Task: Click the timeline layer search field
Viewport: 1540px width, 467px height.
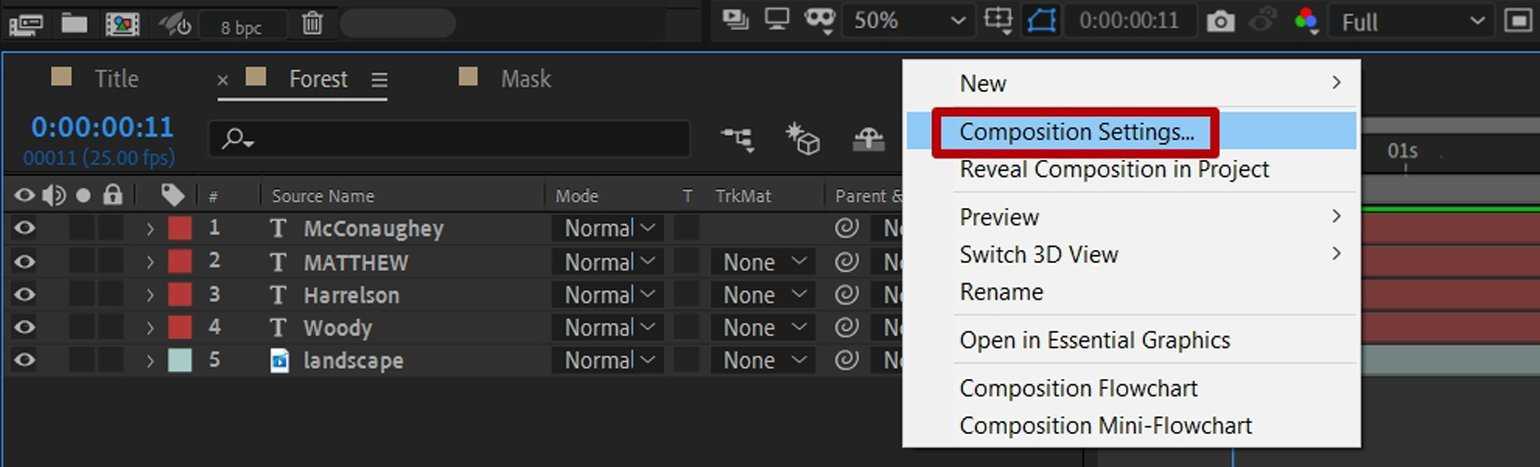Action: pos(450,140)
